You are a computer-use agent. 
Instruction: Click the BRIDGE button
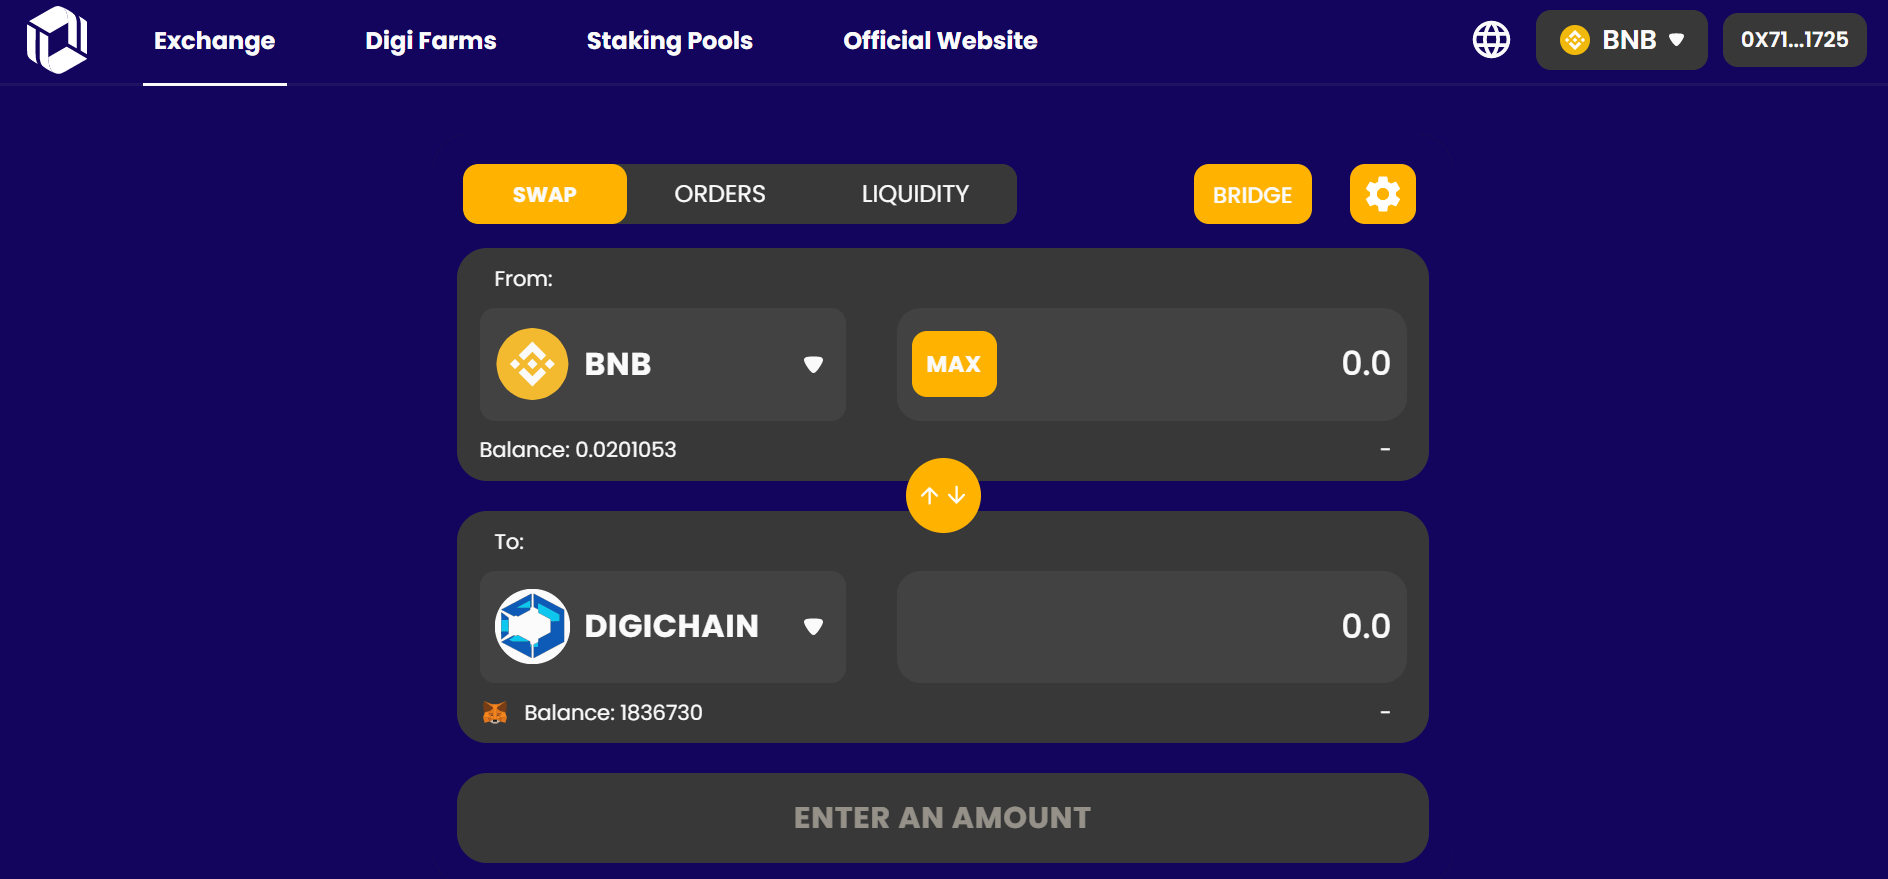click(x=1252, y=194)
